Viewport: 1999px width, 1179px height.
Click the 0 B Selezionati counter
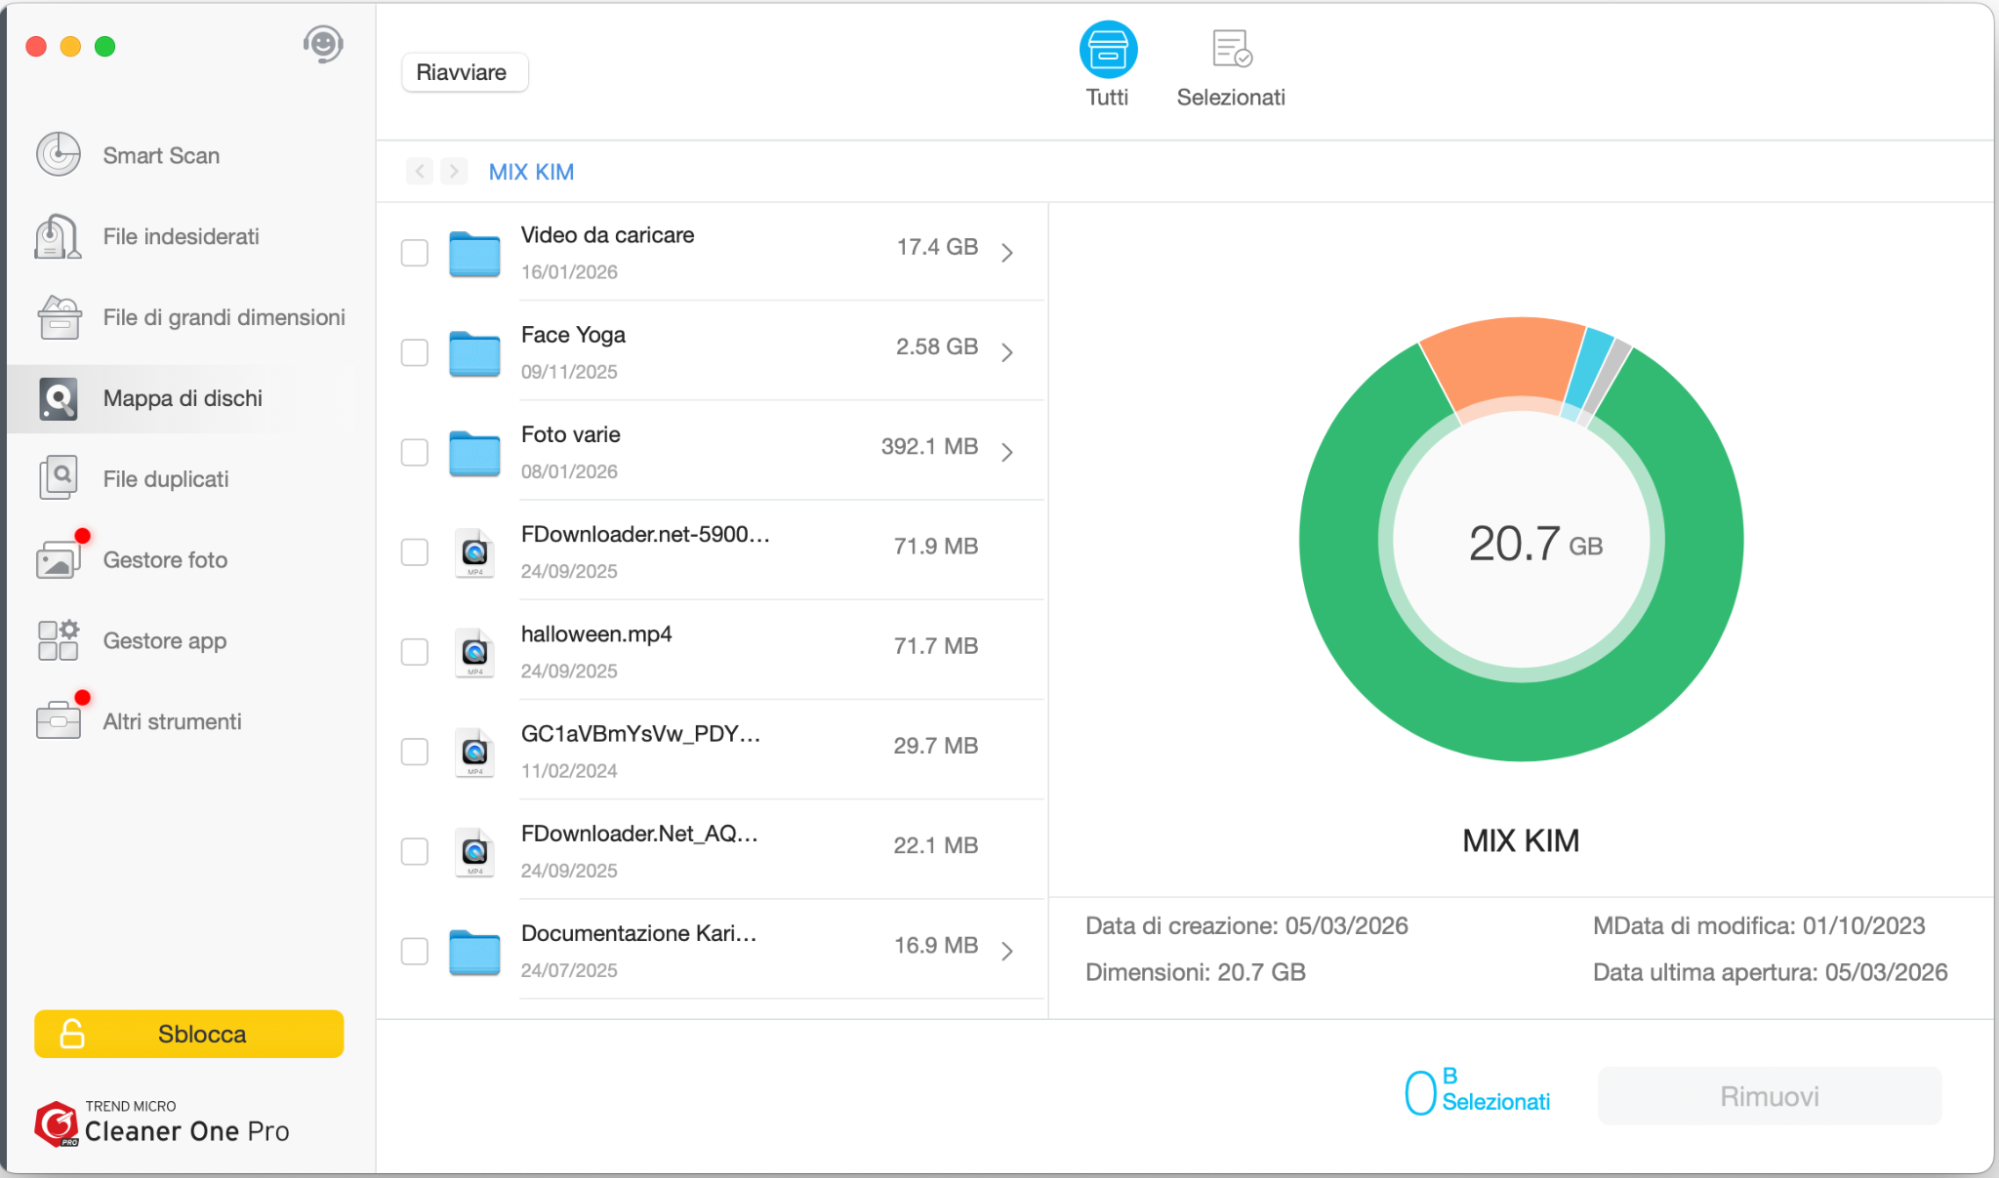coord(1477,1091)
